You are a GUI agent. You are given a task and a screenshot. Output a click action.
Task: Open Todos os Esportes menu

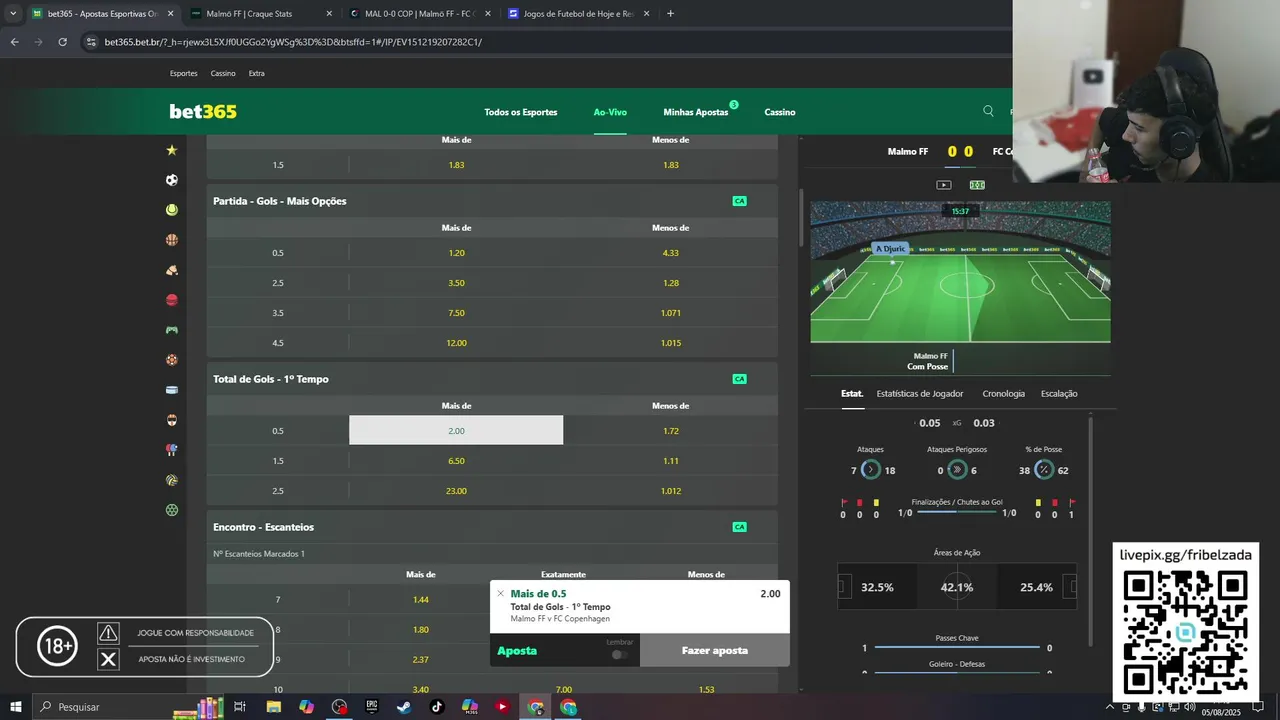(521, 112)
